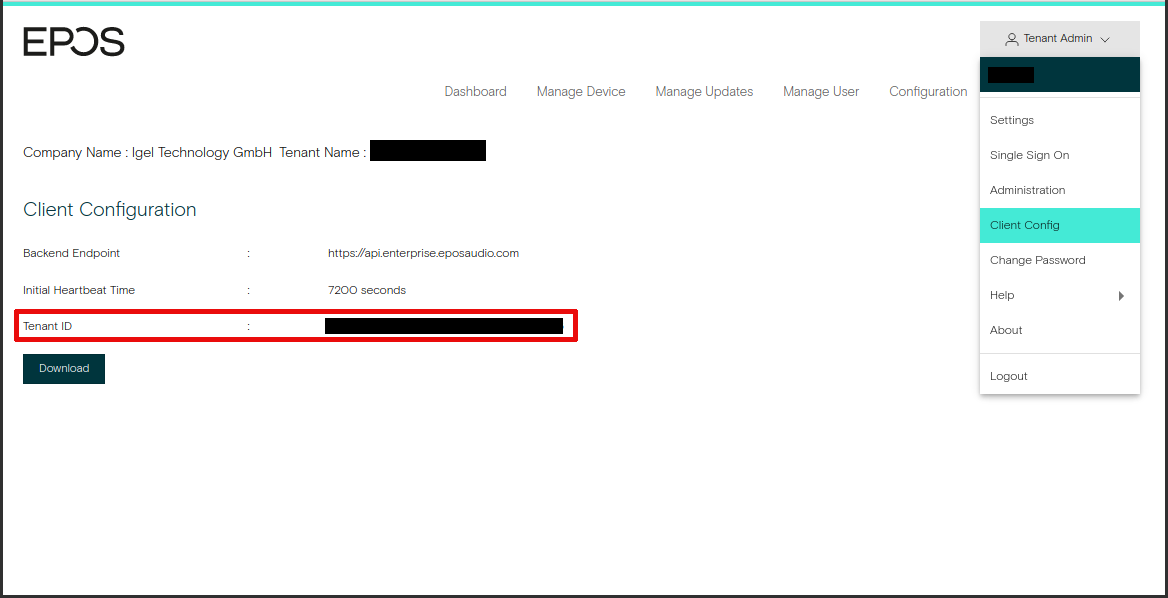The height and width of the screenshot is (598, 1168).
Task: Open the Dashboard page
Action: pos(475,91)
